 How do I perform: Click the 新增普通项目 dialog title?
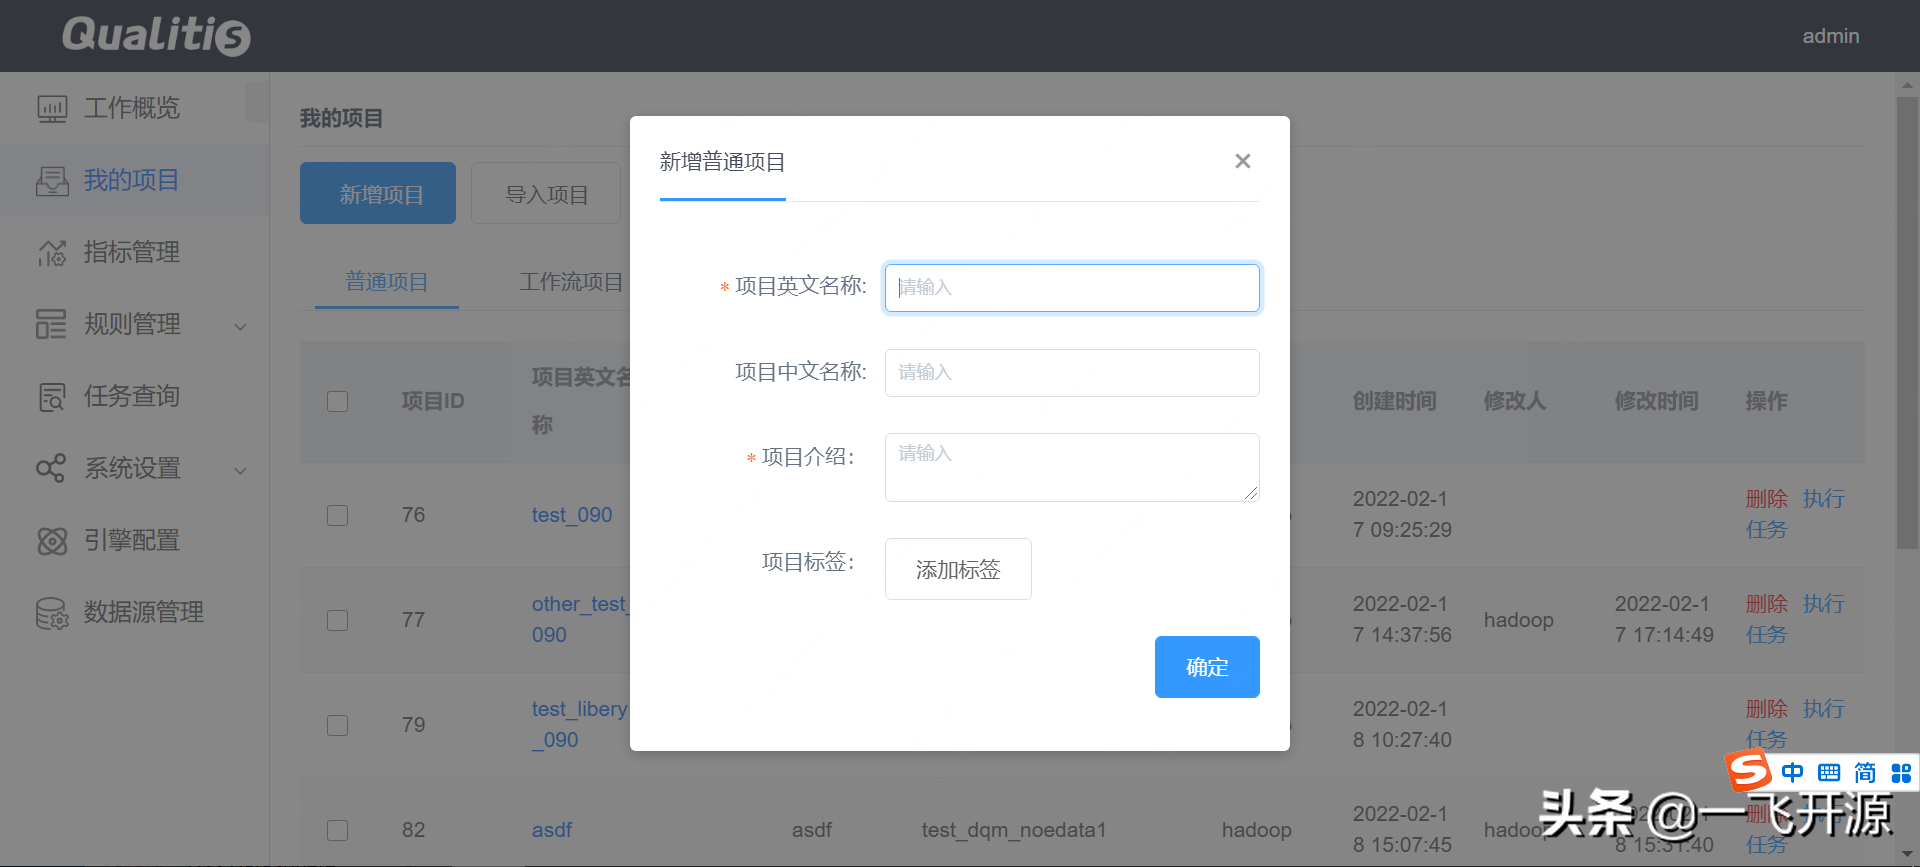tap(722, 162)
